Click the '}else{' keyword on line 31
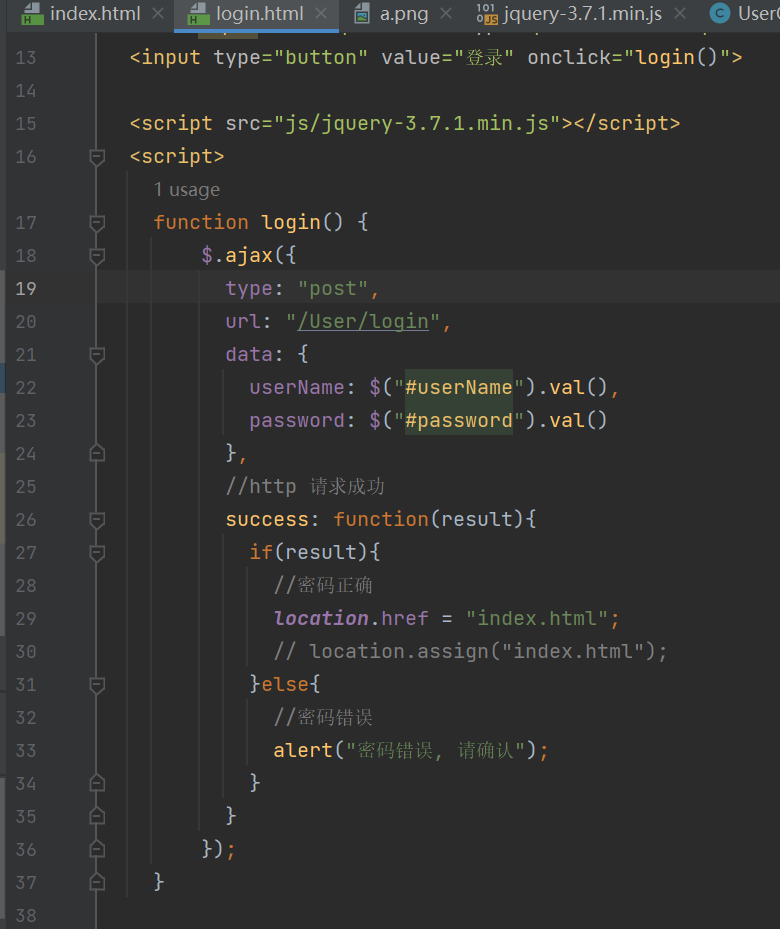This screenshot has width=780, height=929. (285, 684)
